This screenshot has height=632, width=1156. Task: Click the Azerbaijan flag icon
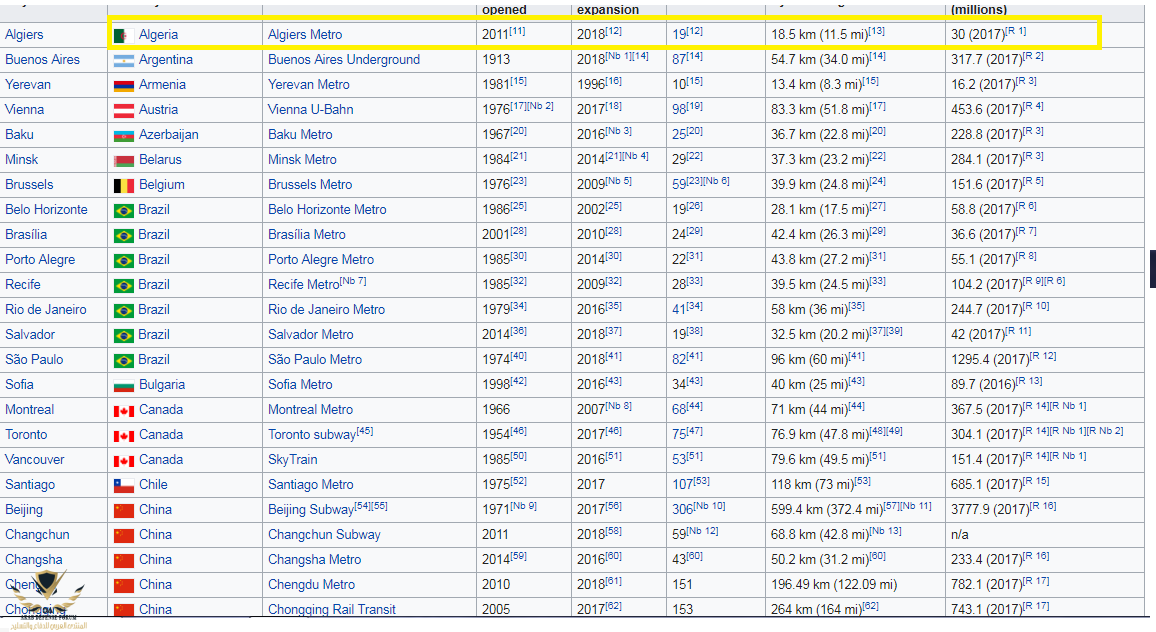point(123,136)
